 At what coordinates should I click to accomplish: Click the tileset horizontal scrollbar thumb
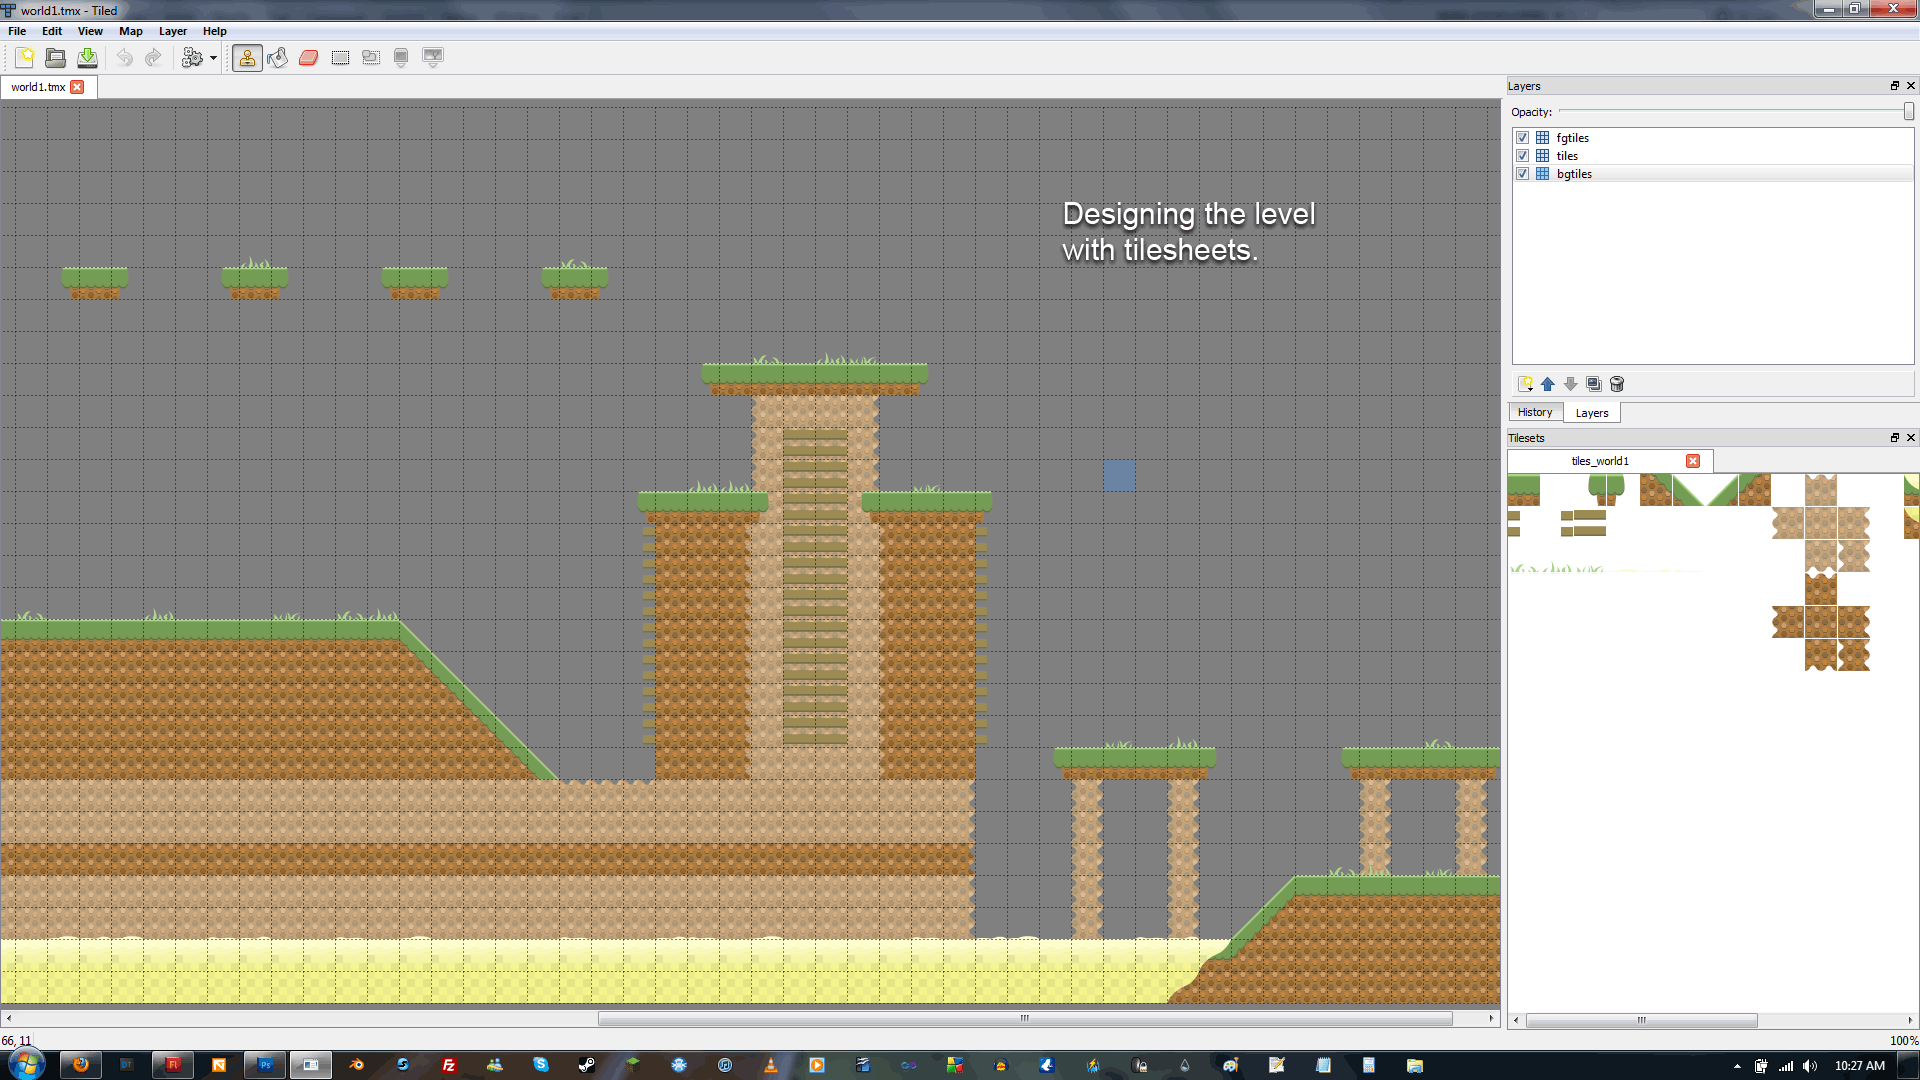click(1641, 1020)
